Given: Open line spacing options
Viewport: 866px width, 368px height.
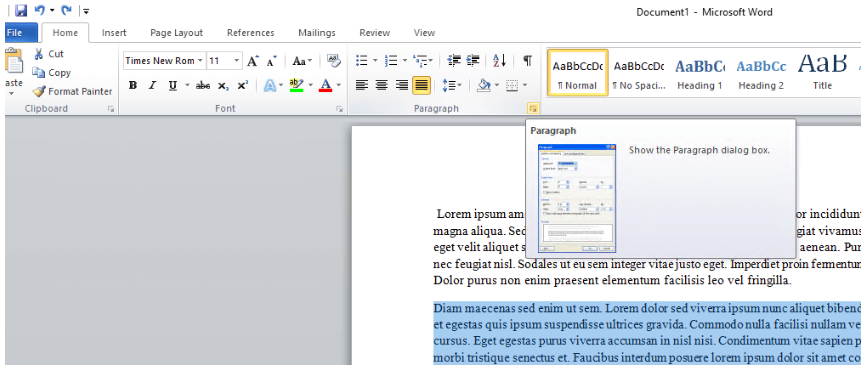Looking at the screenshot, I should pos(452,86).
